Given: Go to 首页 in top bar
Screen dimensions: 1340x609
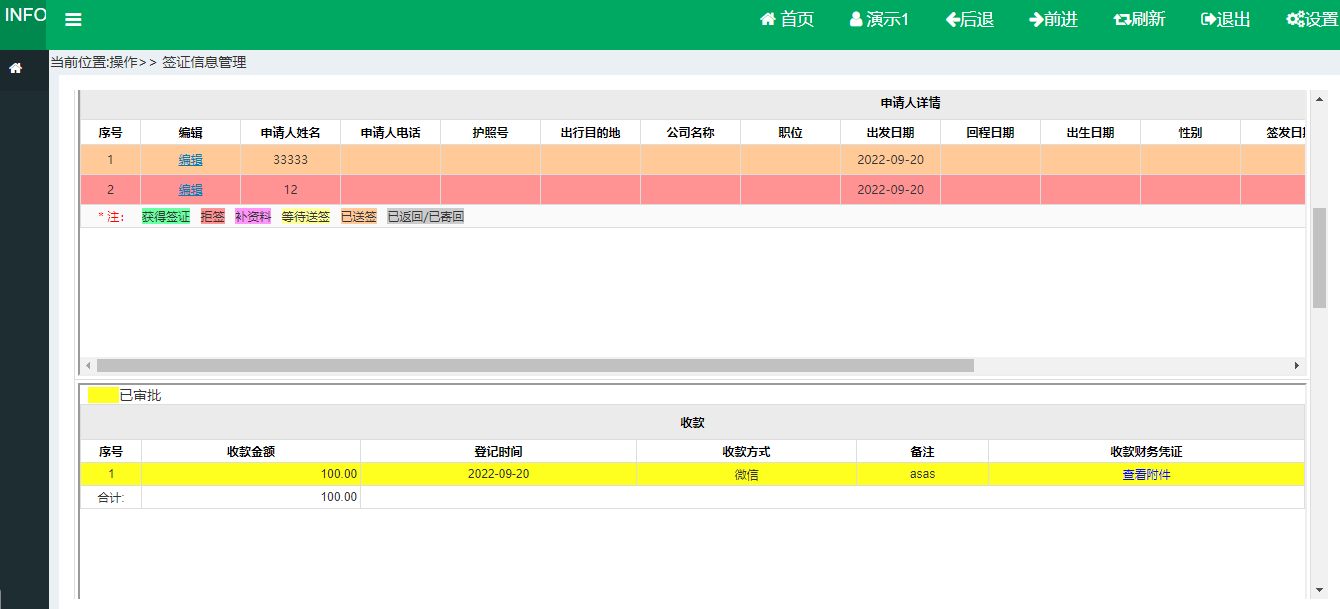Looking at the screenshot, I should [x=787, y=20].
